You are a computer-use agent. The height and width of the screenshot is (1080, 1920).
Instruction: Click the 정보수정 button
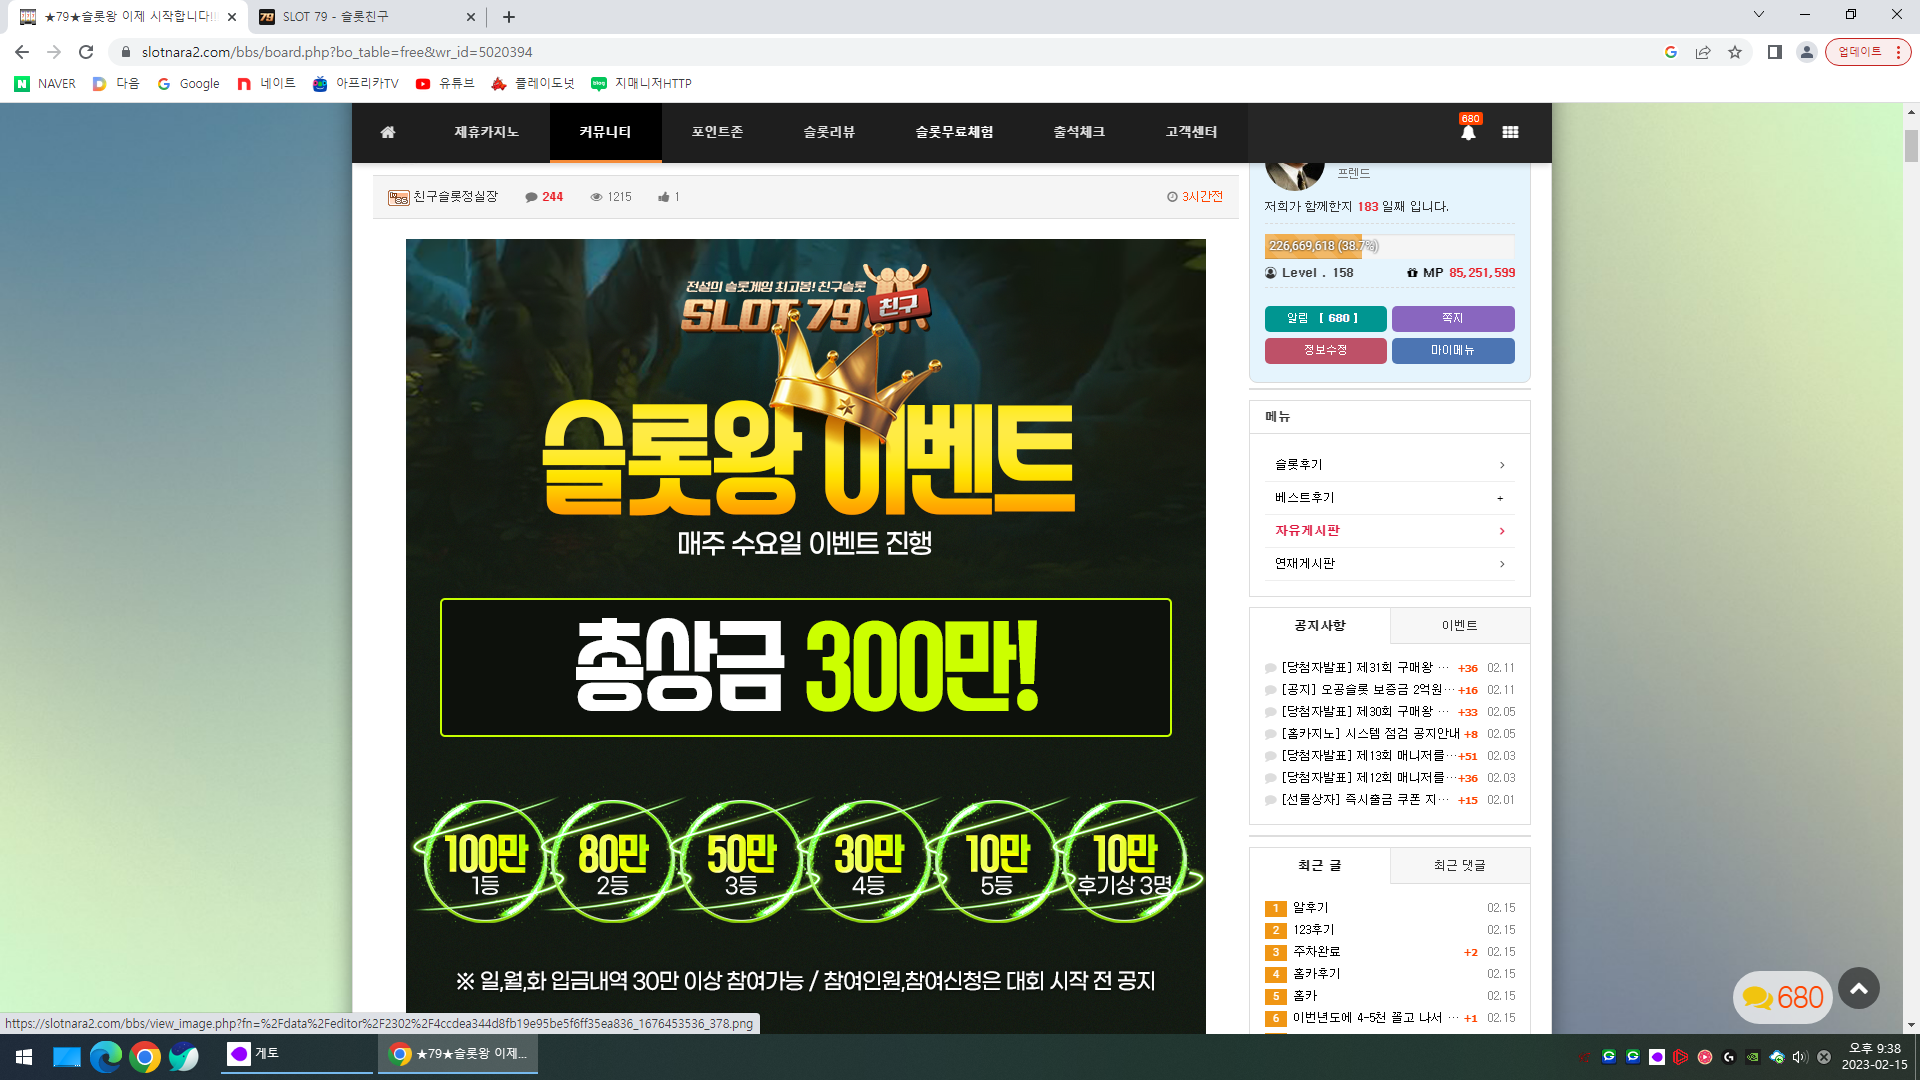(x=1325, y=350)
